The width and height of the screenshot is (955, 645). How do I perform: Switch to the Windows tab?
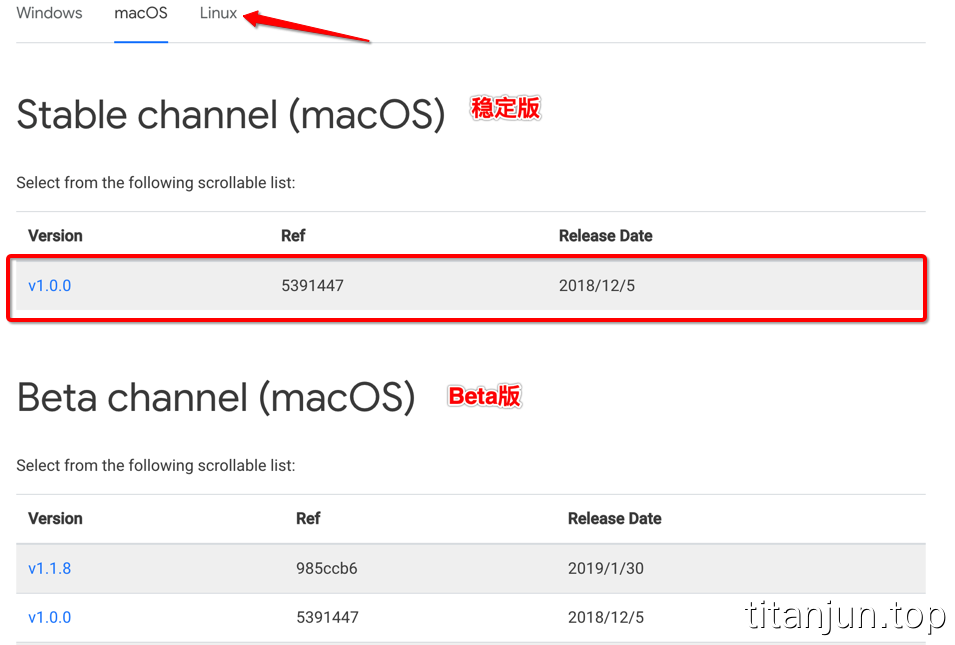click(x=49, y=13)
